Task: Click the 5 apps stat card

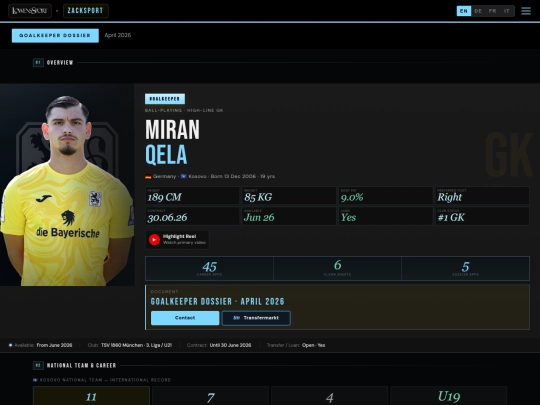Action: [x=465, y=268]
